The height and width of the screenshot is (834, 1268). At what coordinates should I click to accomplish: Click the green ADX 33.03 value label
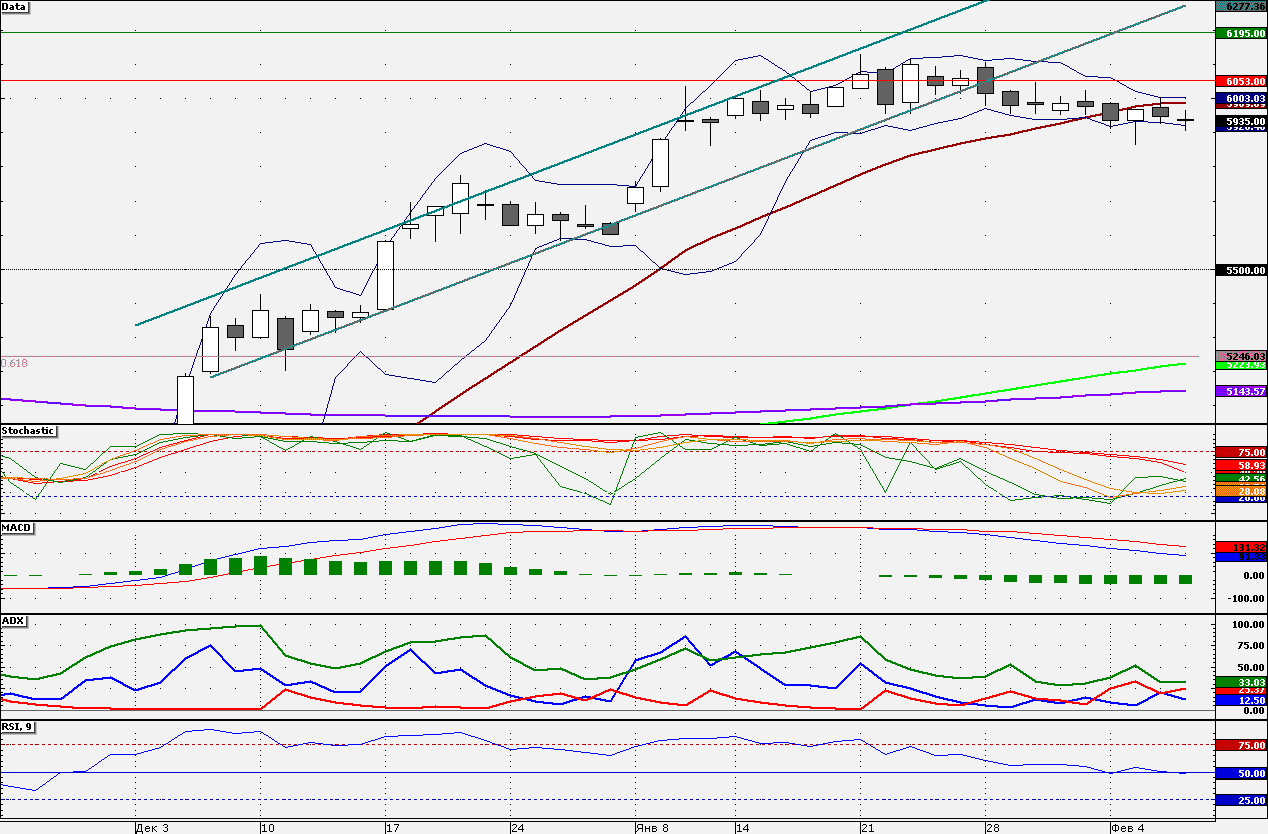pyautogui.click(x=1240, y=682)
